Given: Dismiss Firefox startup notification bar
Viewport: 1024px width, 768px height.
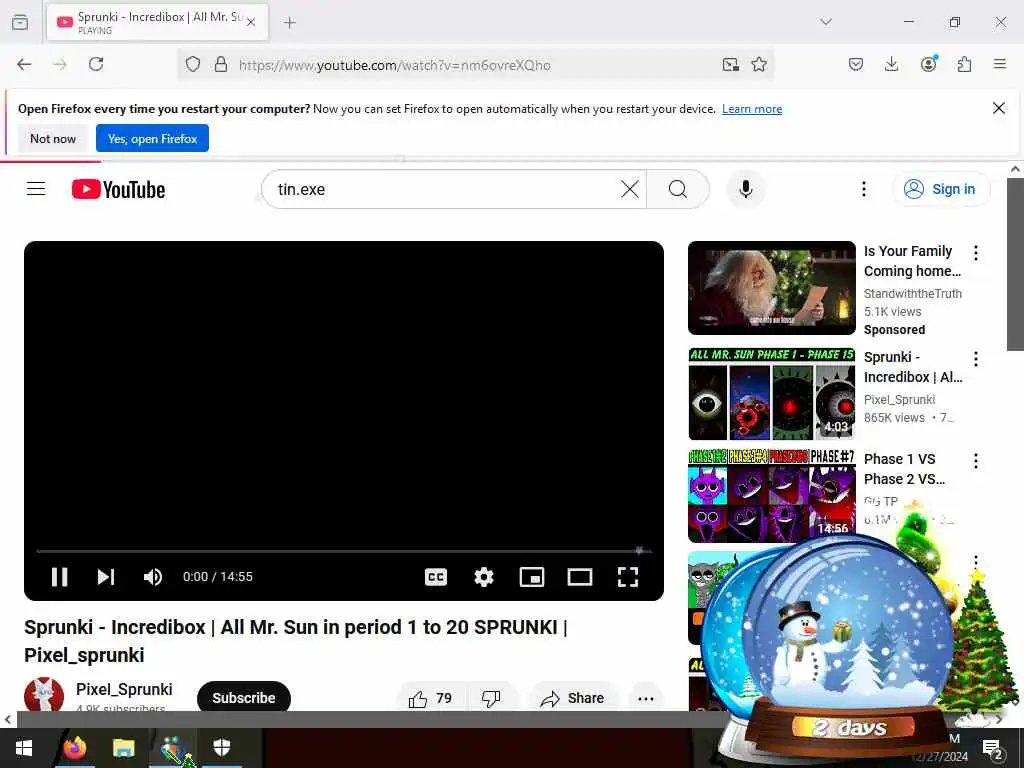Looking at the screenshot, I should click(999, 108).
